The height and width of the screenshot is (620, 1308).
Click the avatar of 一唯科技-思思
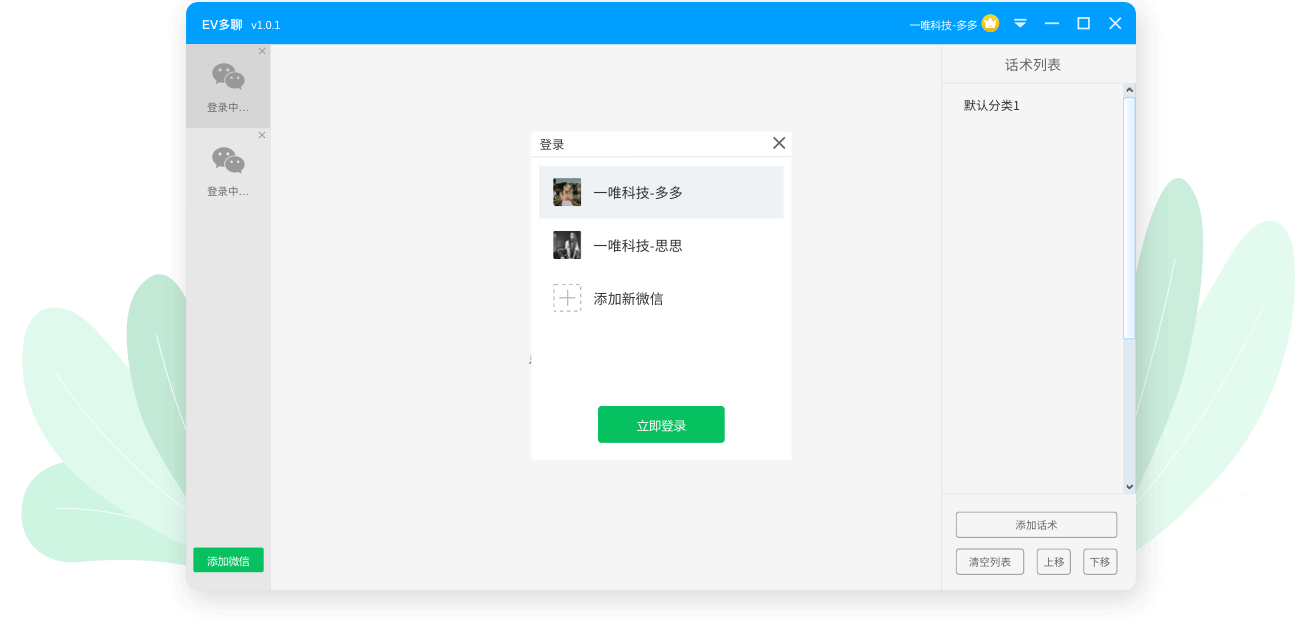[x=567, y=244]
